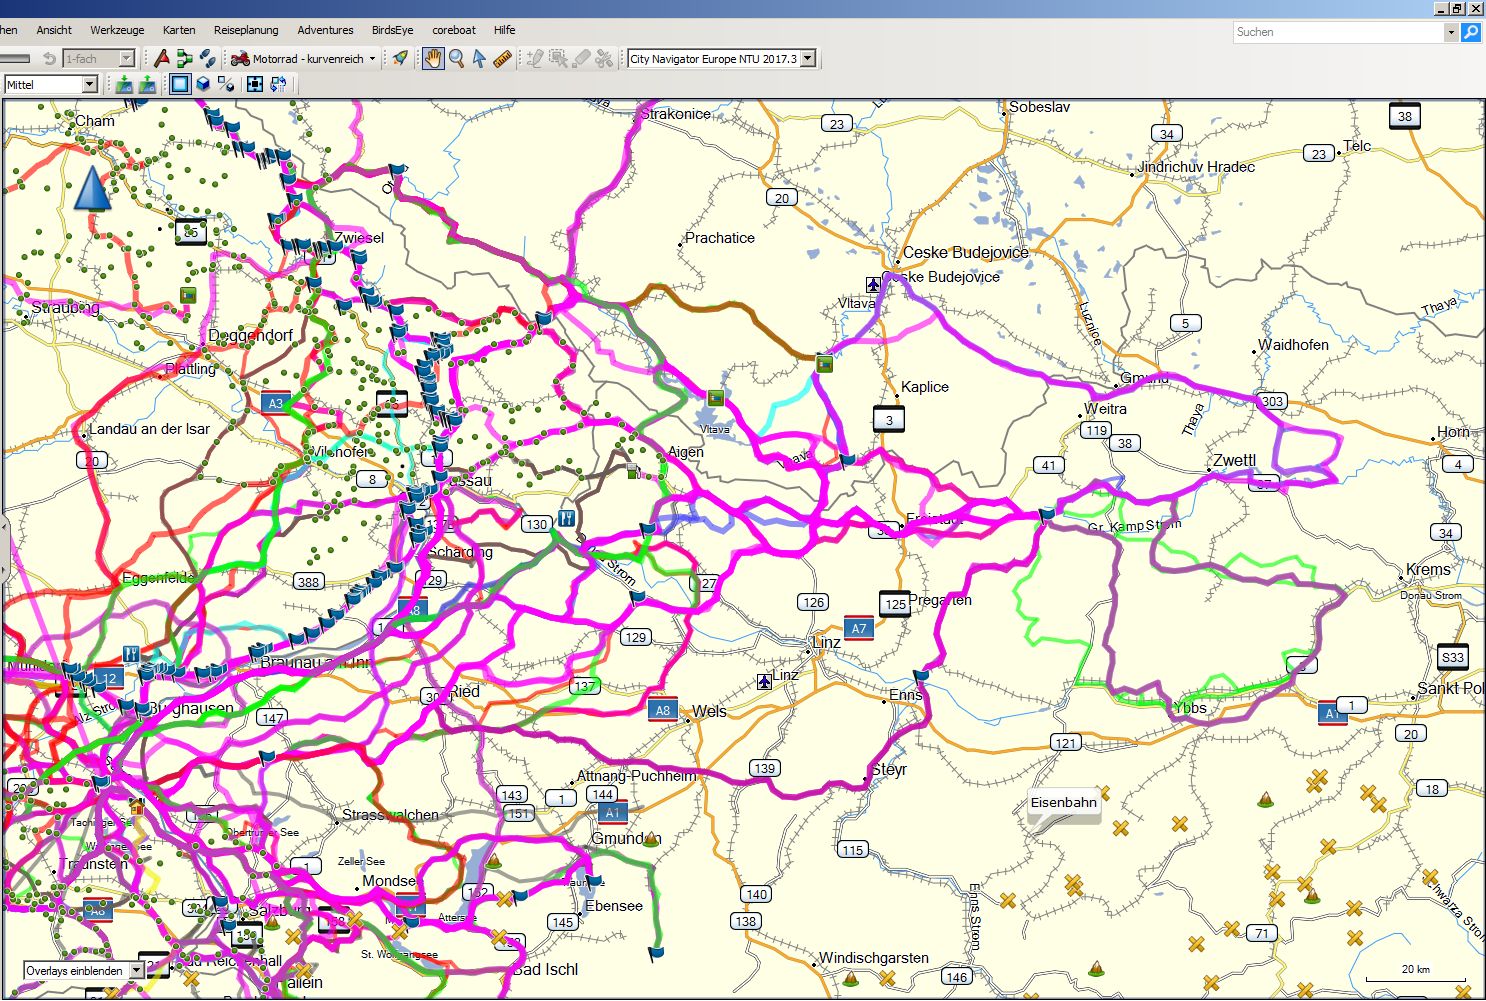Open the Overlays einblenden selector

pos(137,971)
